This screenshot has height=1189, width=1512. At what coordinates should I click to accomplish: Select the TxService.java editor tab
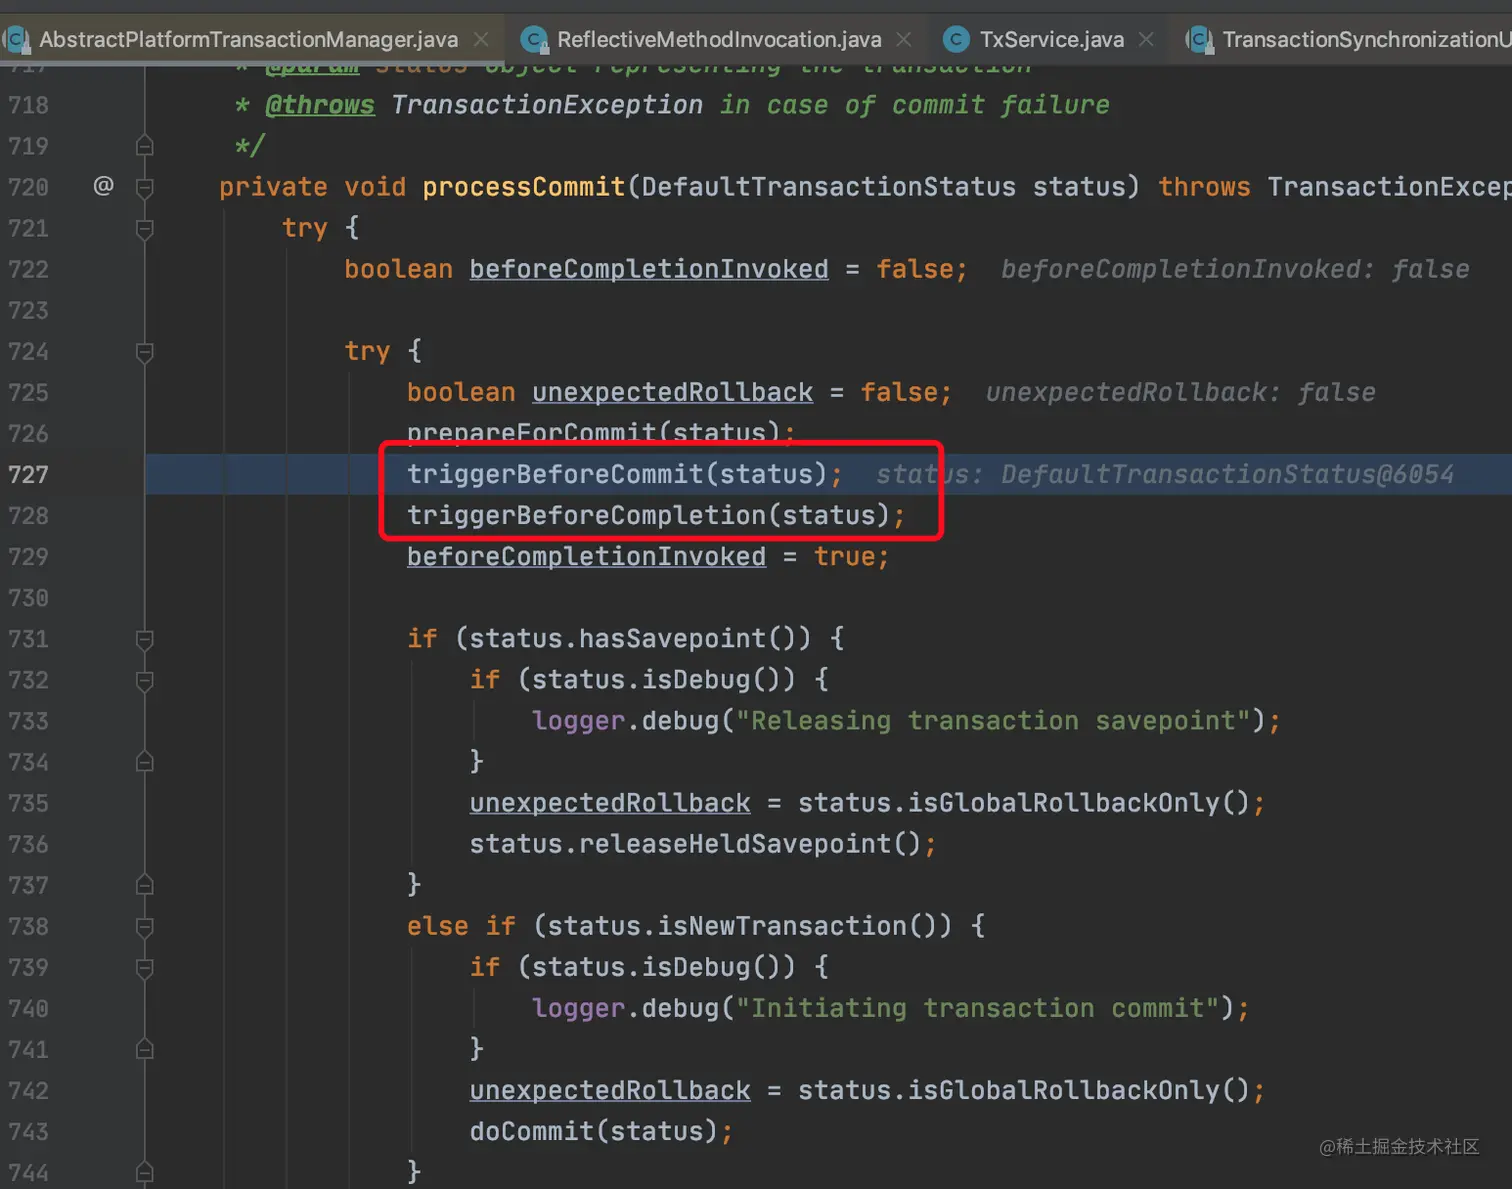(x=1051, y=40)
